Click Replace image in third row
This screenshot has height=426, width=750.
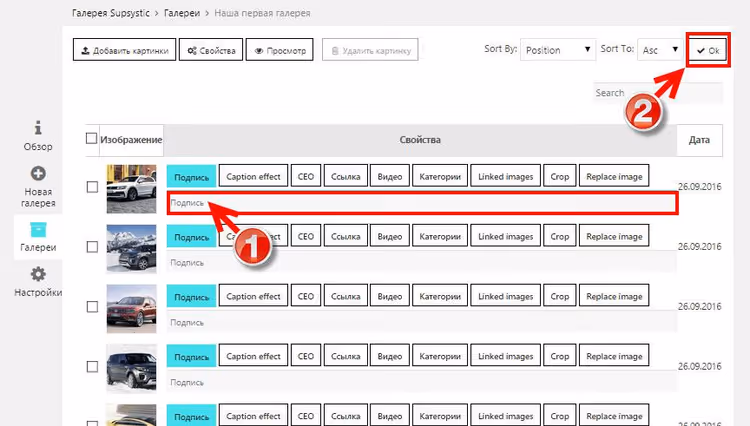[614, 296]
